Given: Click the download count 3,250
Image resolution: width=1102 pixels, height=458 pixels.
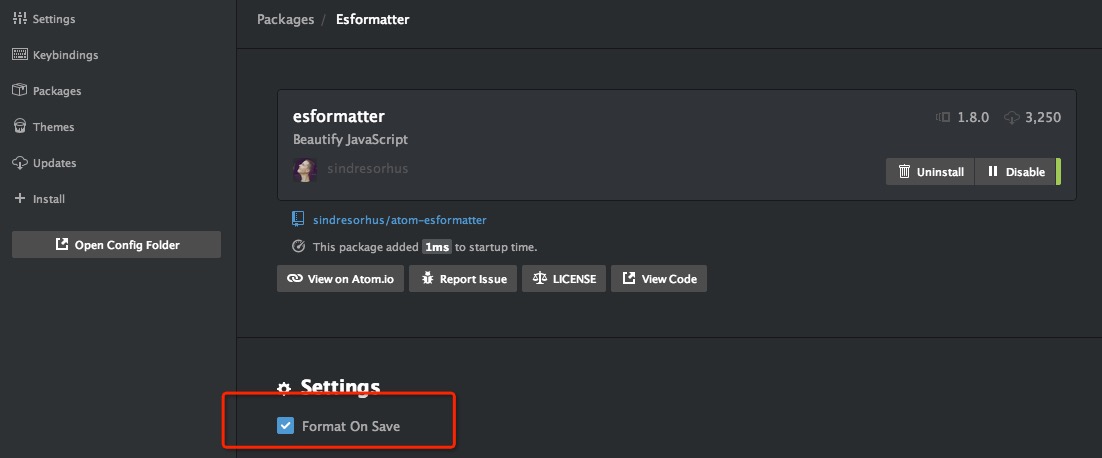Looking at the screenshot, I should (1043, 117).
